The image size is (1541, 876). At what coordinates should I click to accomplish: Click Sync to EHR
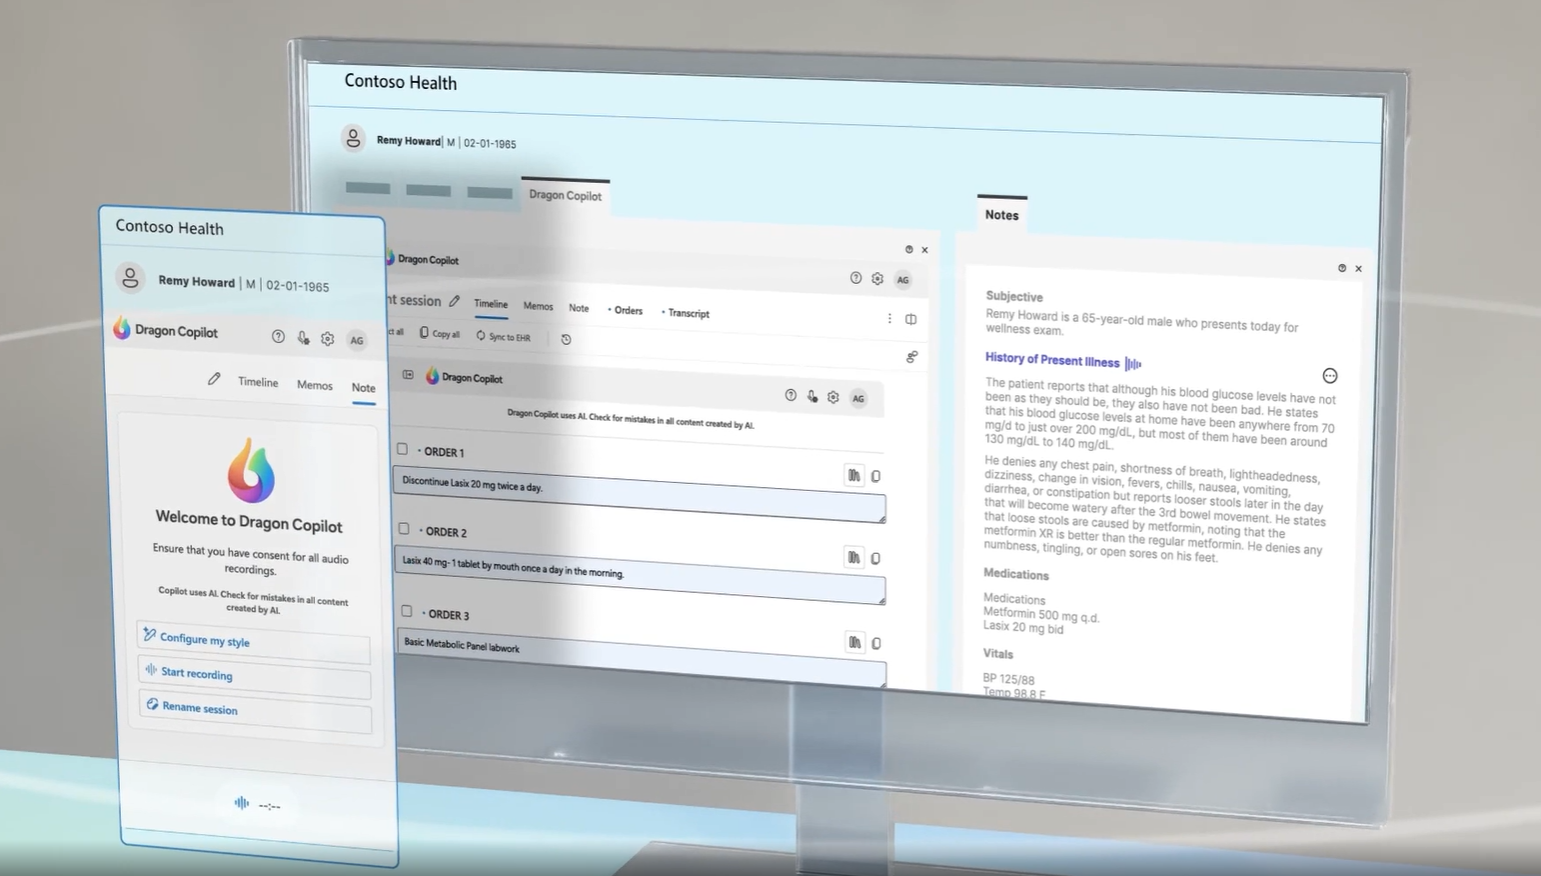click(504, 337)
